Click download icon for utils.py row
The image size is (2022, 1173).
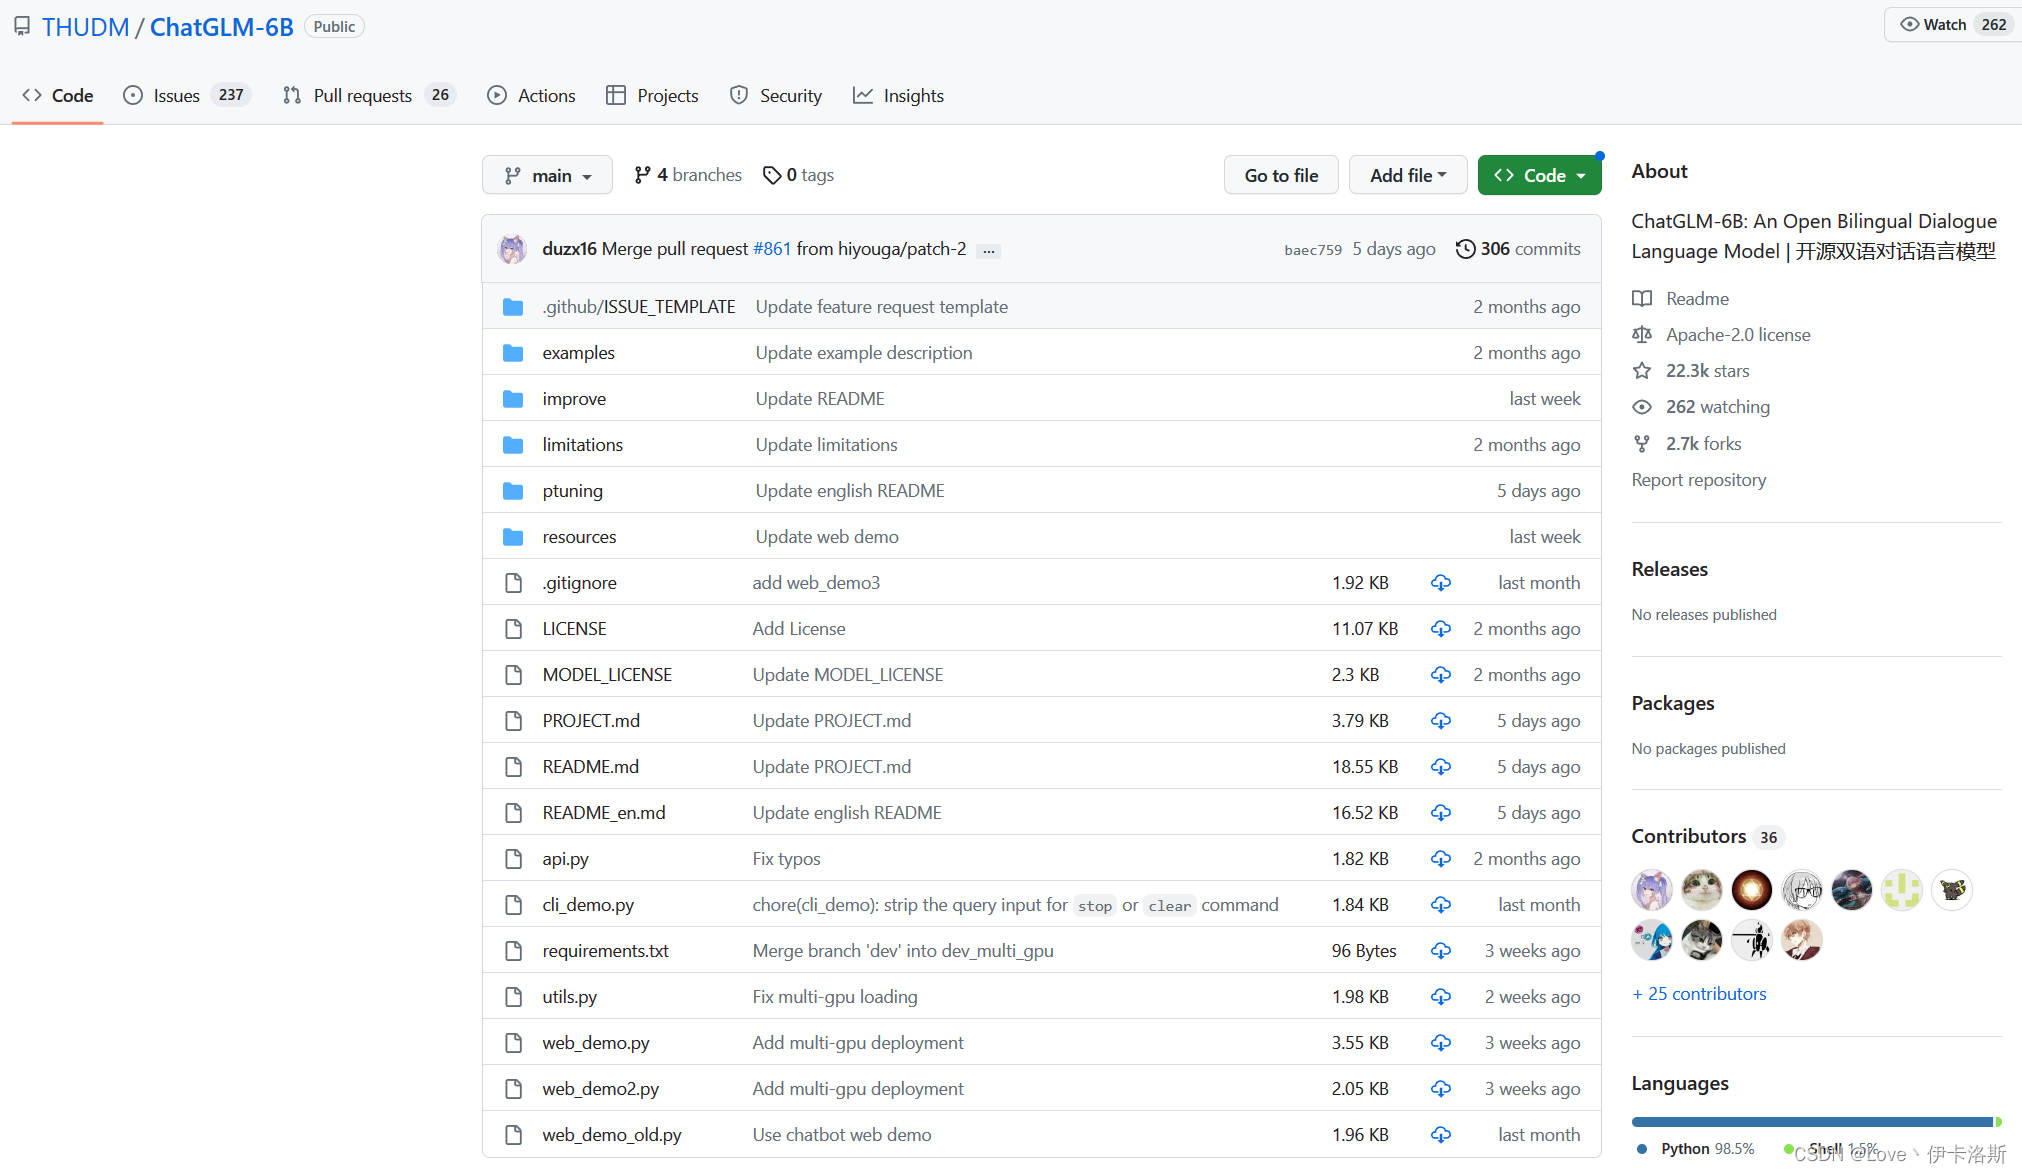point(1440,997)
